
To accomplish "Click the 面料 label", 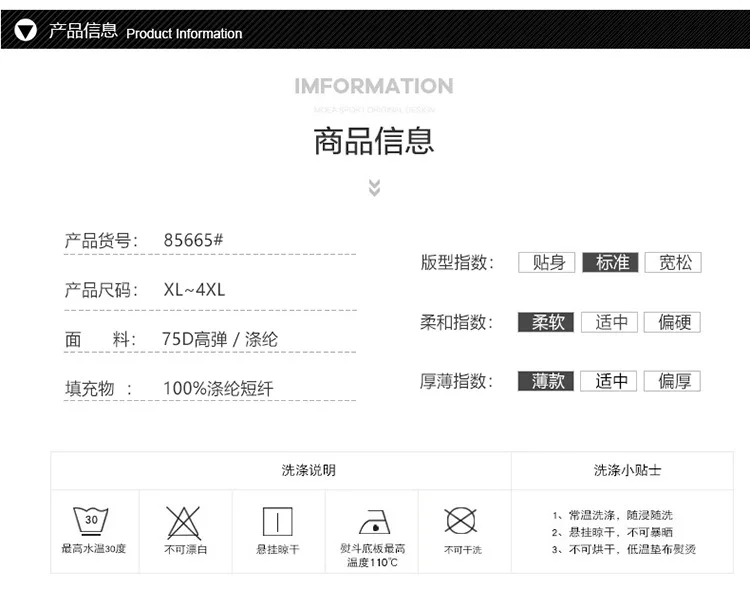I will (100, 340).
